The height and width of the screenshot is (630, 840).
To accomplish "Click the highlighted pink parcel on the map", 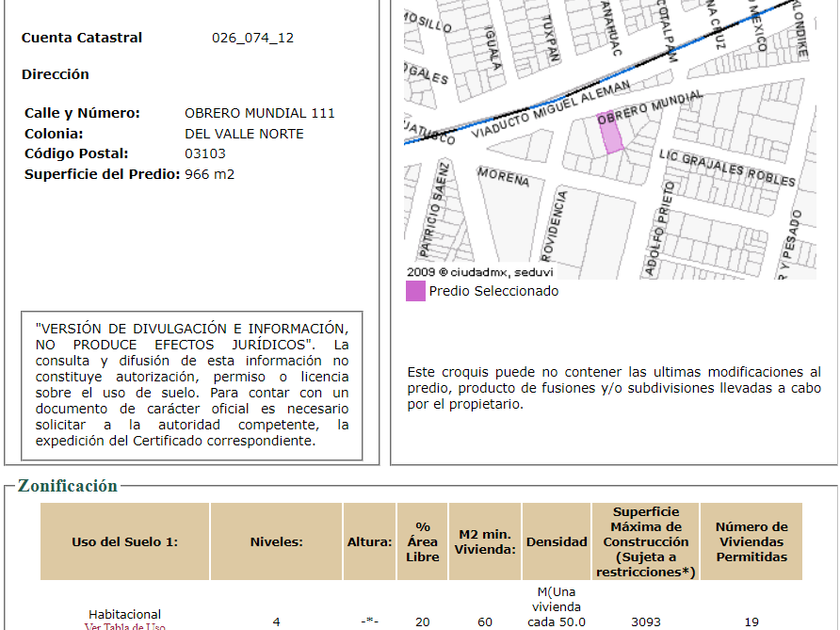I will 610,132.
